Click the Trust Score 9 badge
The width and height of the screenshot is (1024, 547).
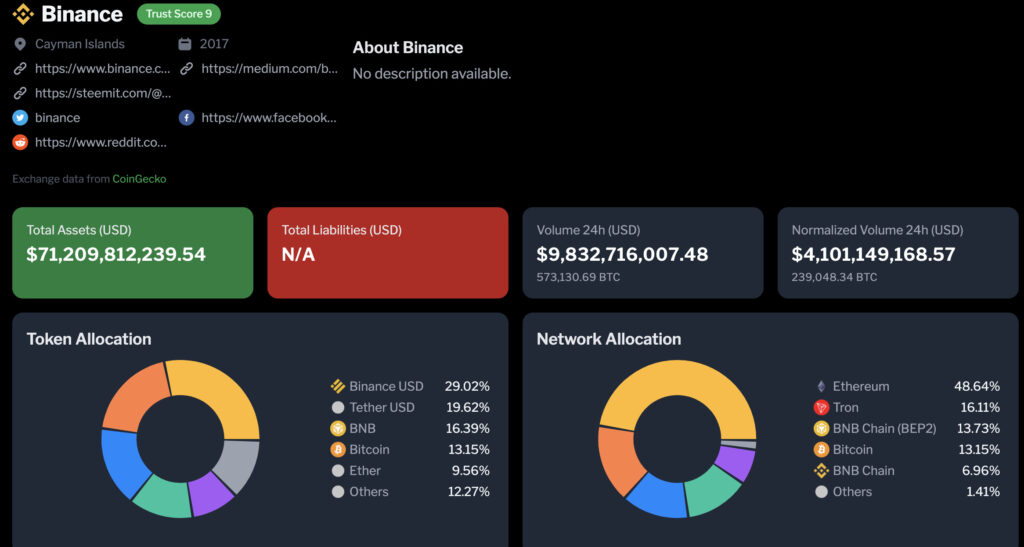point(179,14)
